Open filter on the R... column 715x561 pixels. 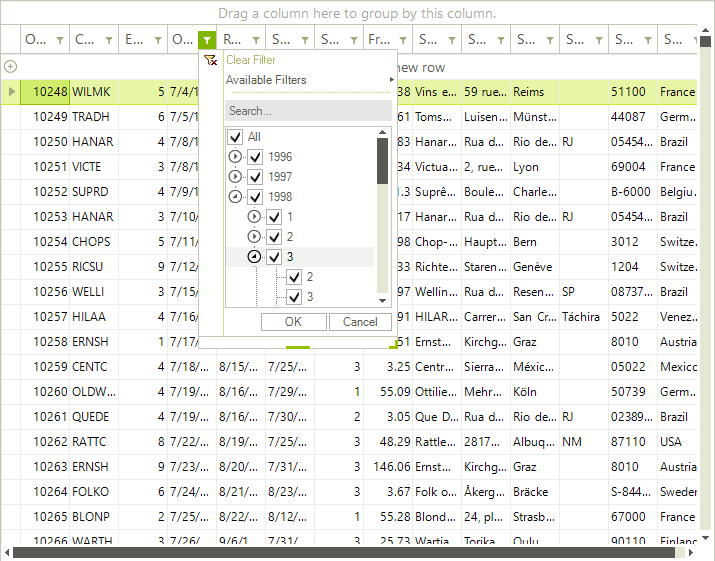pos(256,40)
